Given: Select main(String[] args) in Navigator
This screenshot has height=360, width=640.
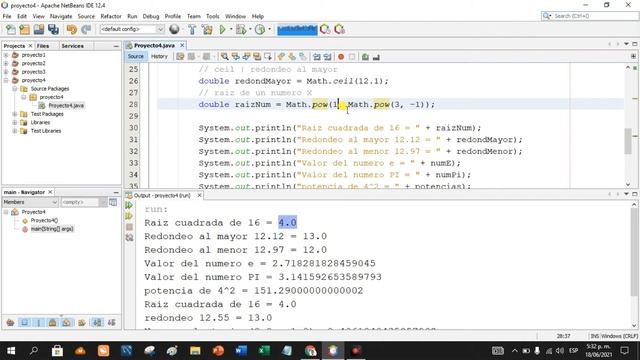Looking at the screenshot, I should (52, 229).
